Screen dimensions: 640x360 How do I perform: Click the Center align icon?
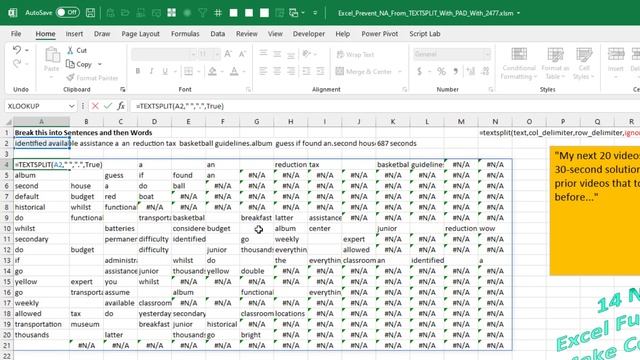[x=277, y=71]
